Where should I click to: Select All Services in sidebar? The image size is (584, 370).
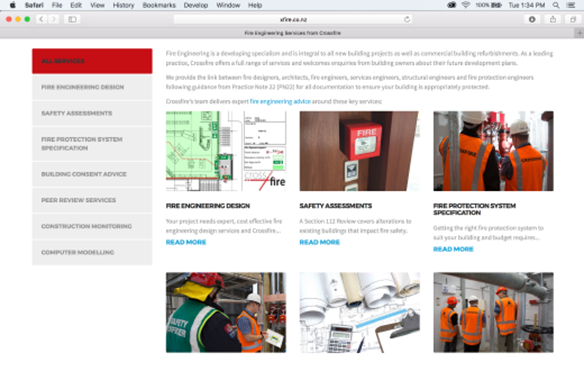point(92,61)
